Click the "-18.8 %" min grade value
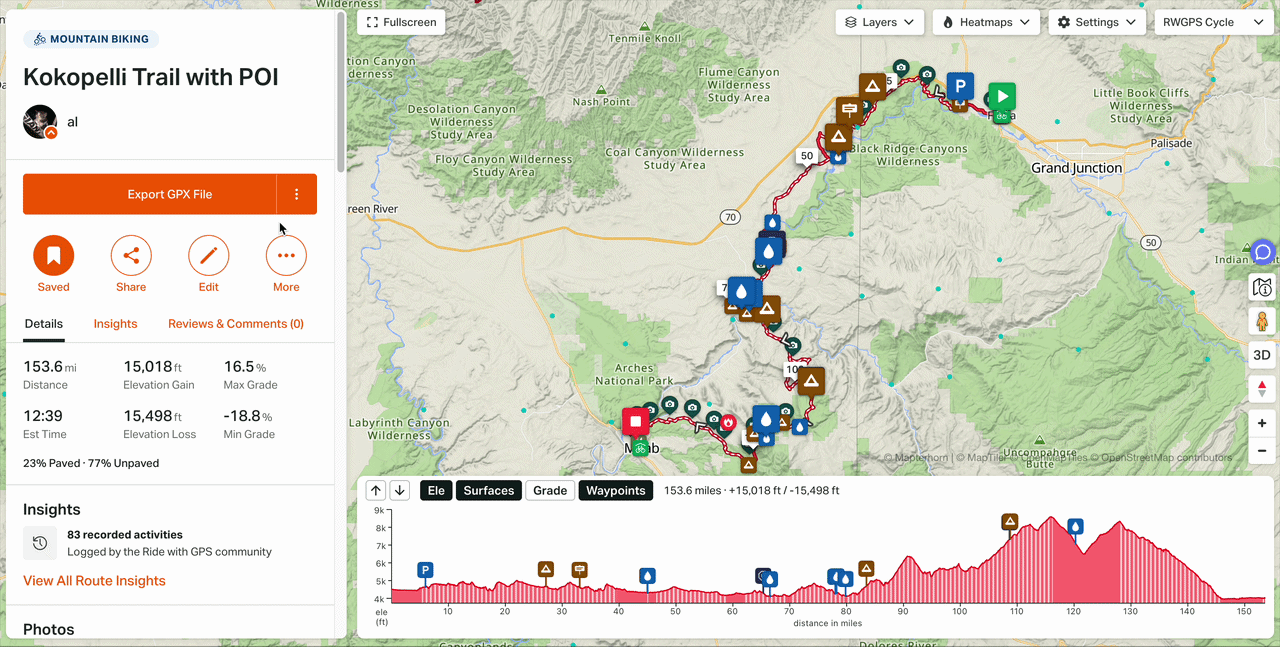Screen dimensions: 1280x647 point(249,416)
